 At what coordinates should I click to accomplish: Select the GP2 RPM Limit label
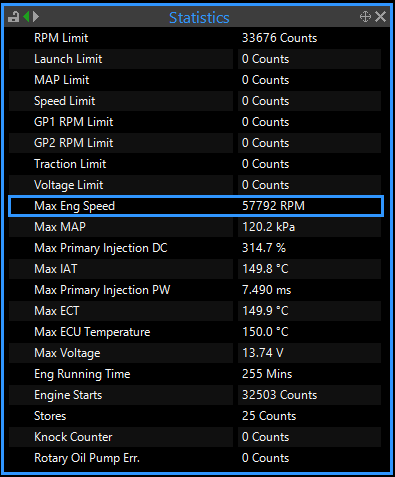coord(74,143)
